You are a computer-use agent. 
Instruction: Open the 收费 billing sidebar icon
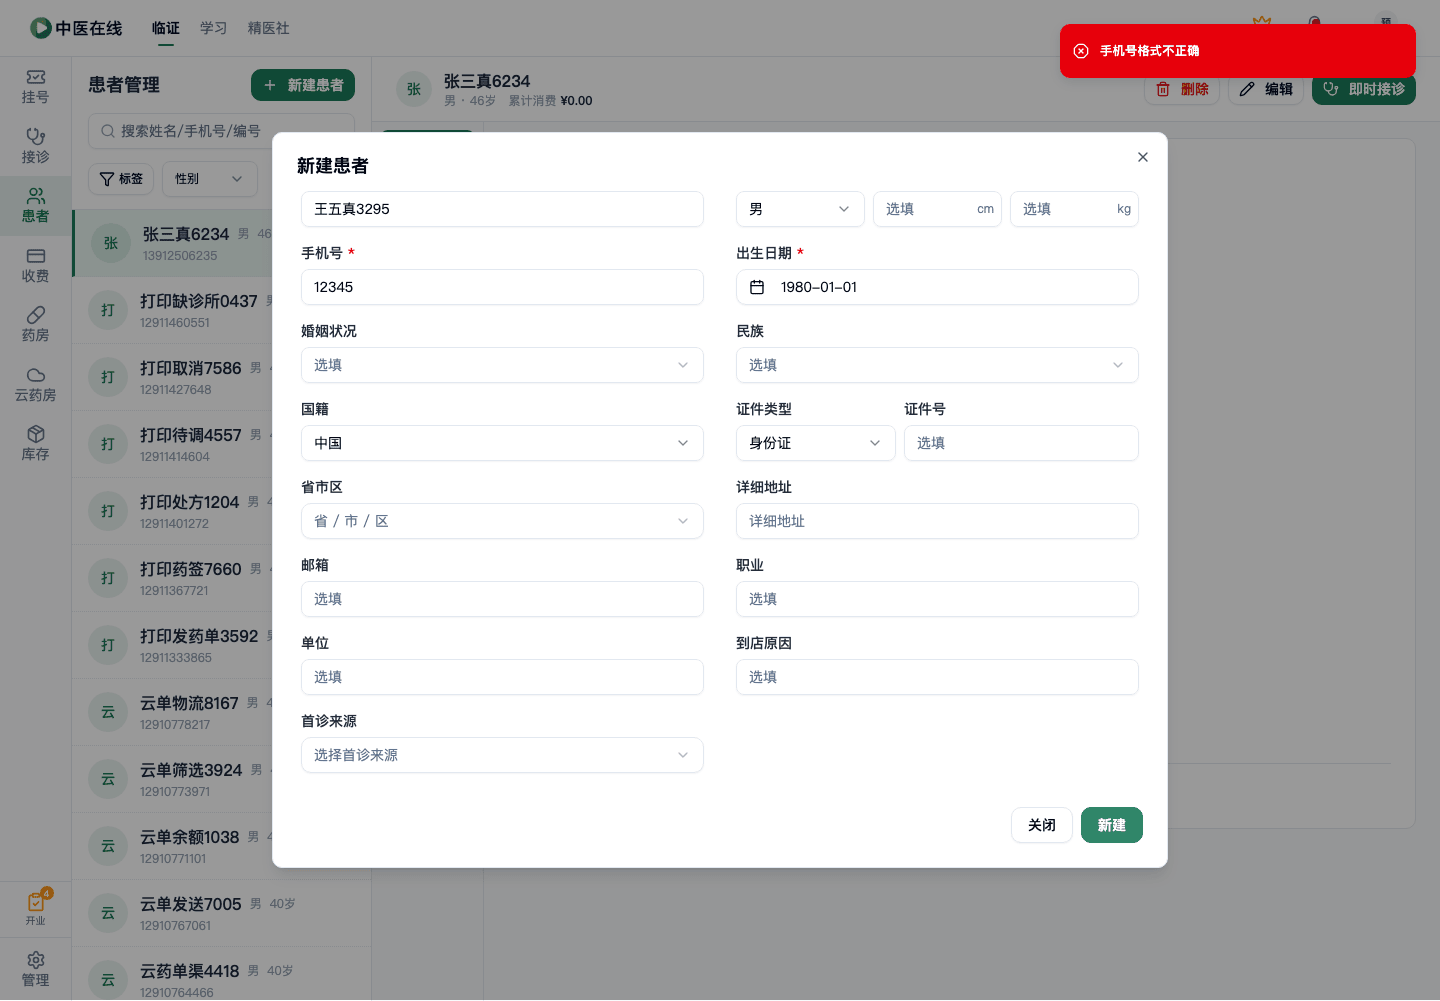(x=35, y=266)
